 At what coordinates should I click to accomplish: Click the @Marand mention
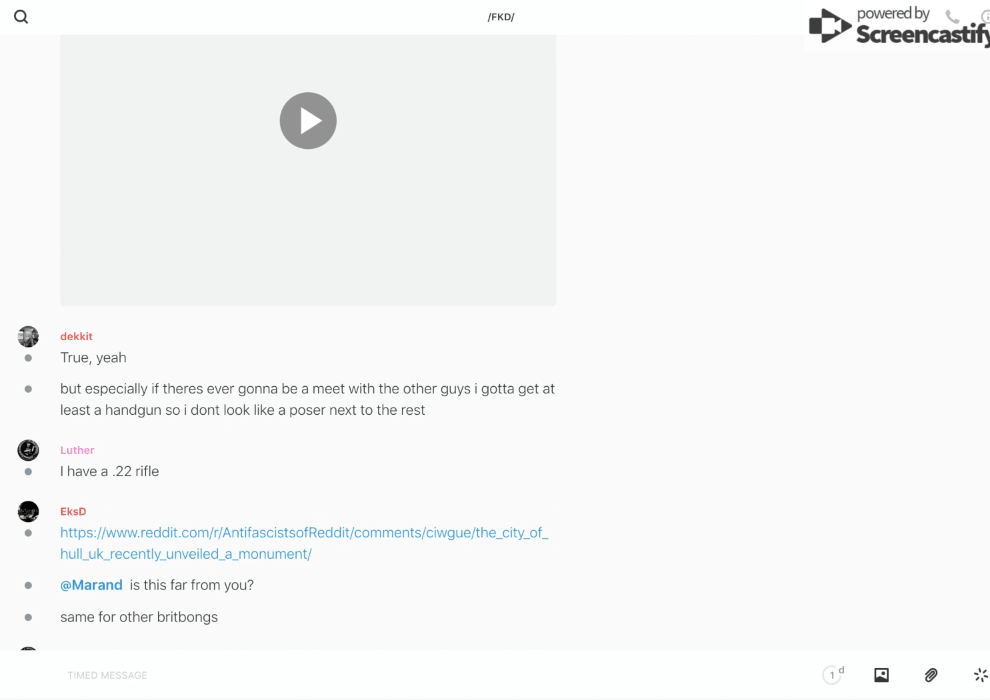pyautogui.click(x=91, y=585)
